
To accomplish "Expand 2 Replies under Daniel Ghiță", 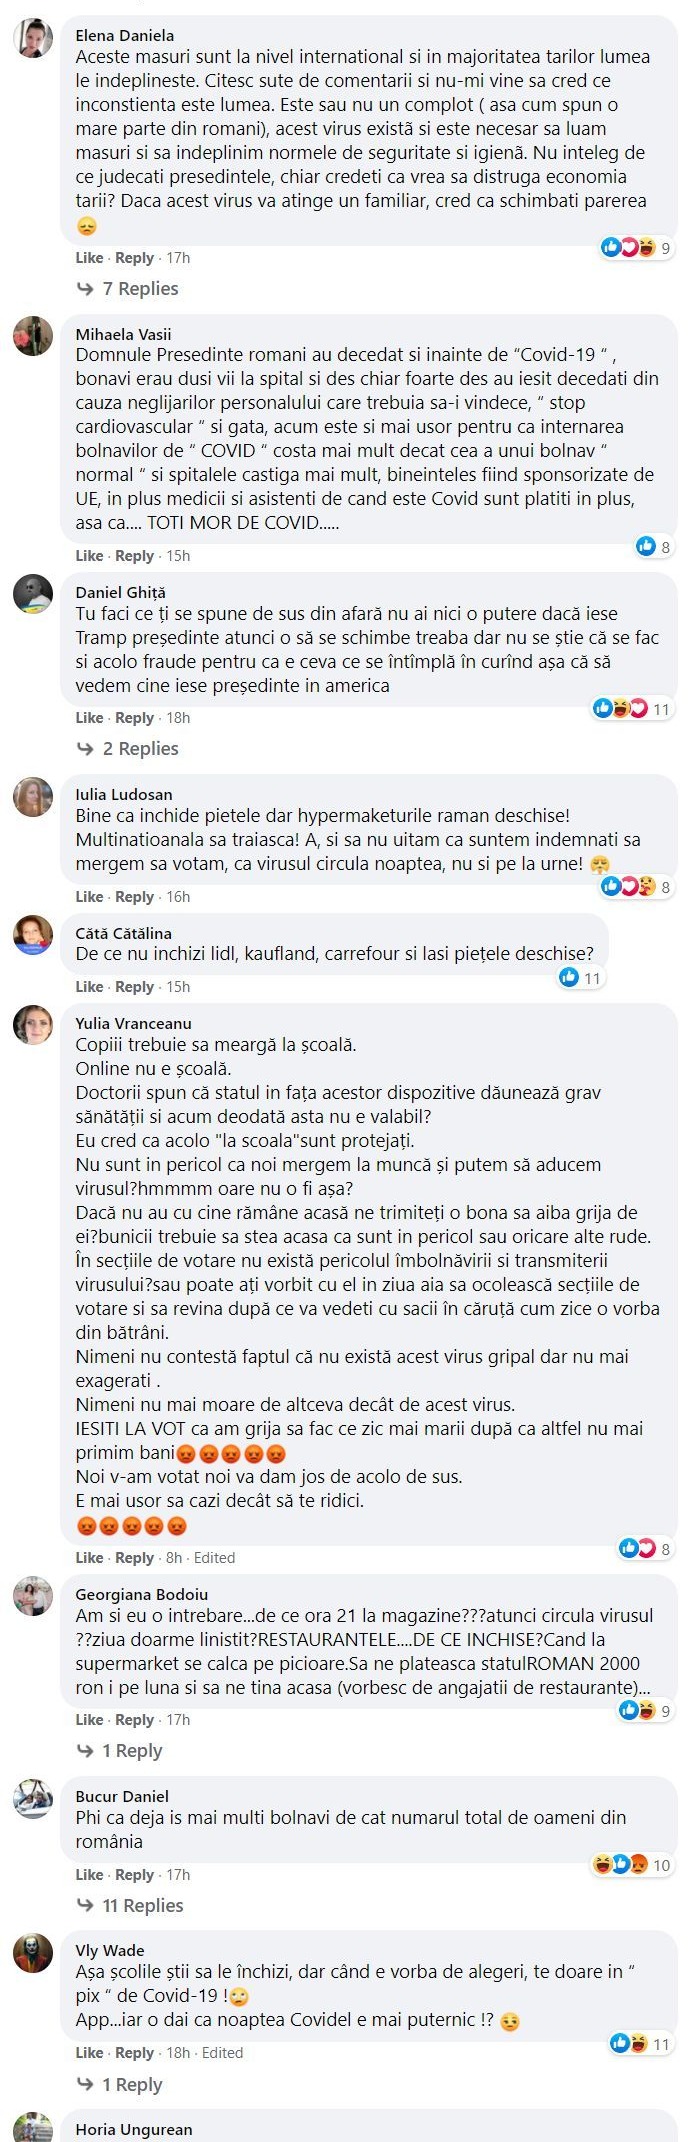I will (128, 749).
